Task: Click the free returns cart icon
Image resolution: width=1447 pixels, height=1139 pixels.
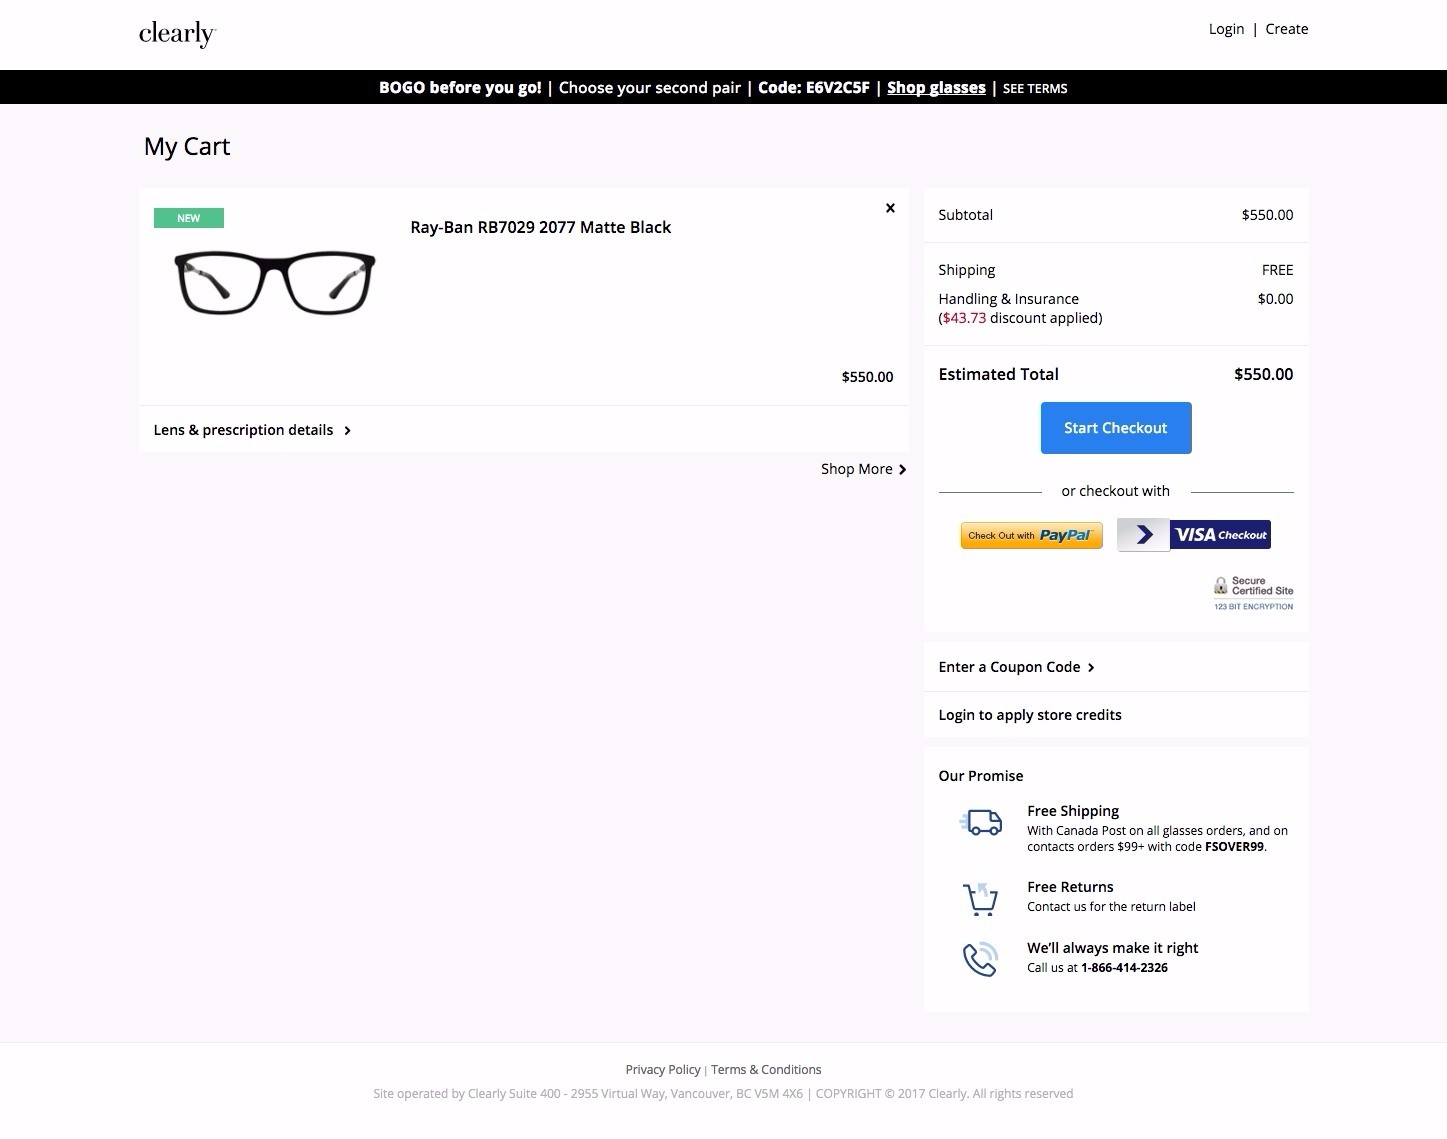Action: click(980, 898)
